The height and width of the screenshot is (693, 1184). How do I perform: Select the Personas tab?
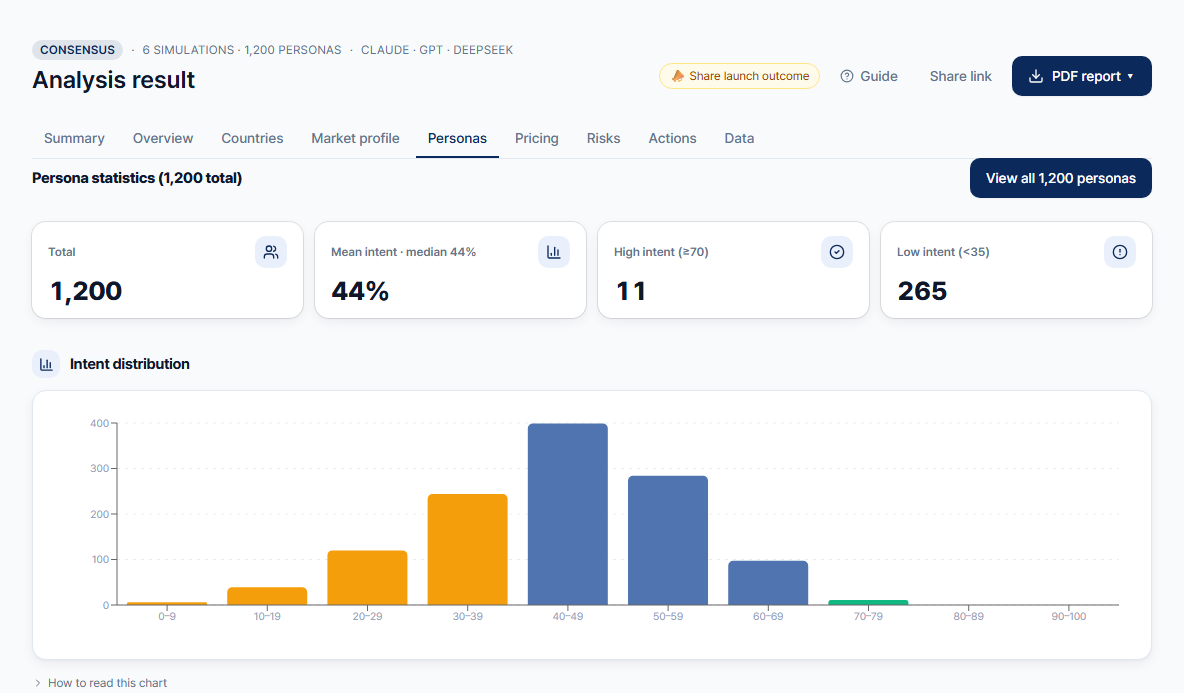pos(457,138)
